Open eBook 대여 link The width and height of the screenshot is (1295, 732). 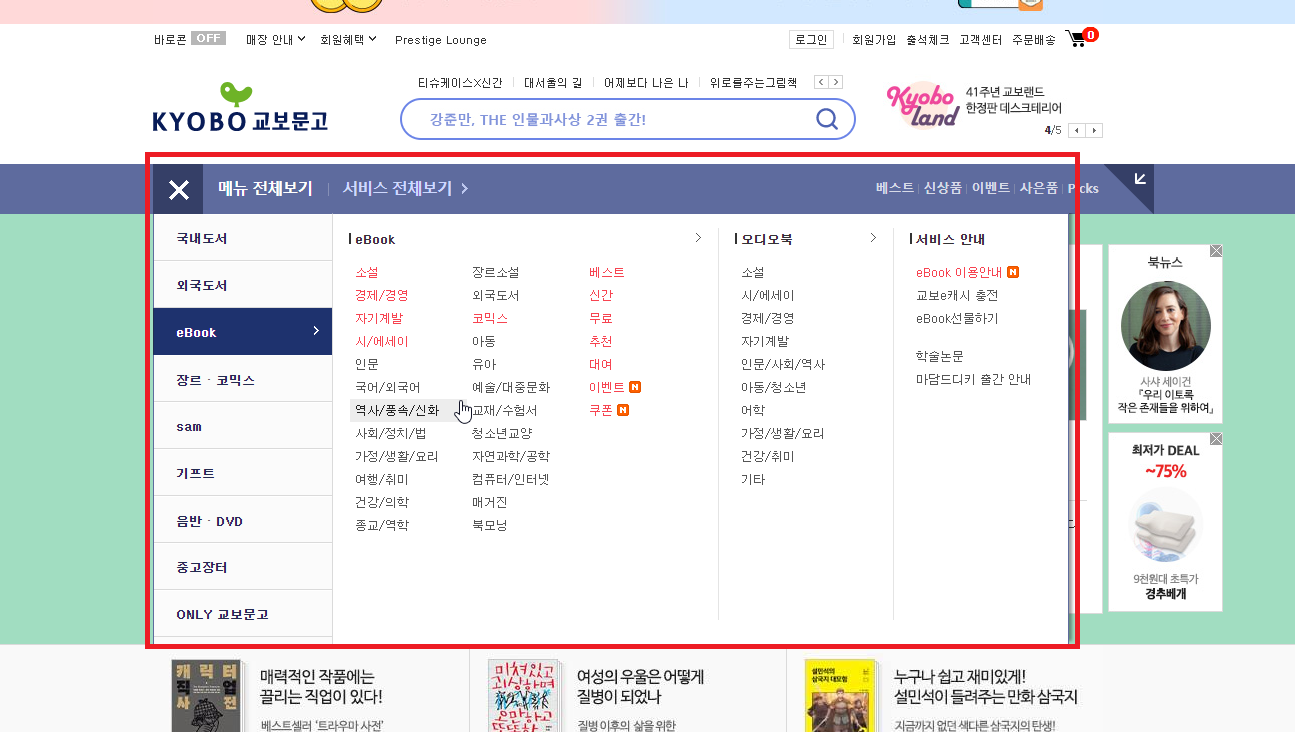click(601, 364)
